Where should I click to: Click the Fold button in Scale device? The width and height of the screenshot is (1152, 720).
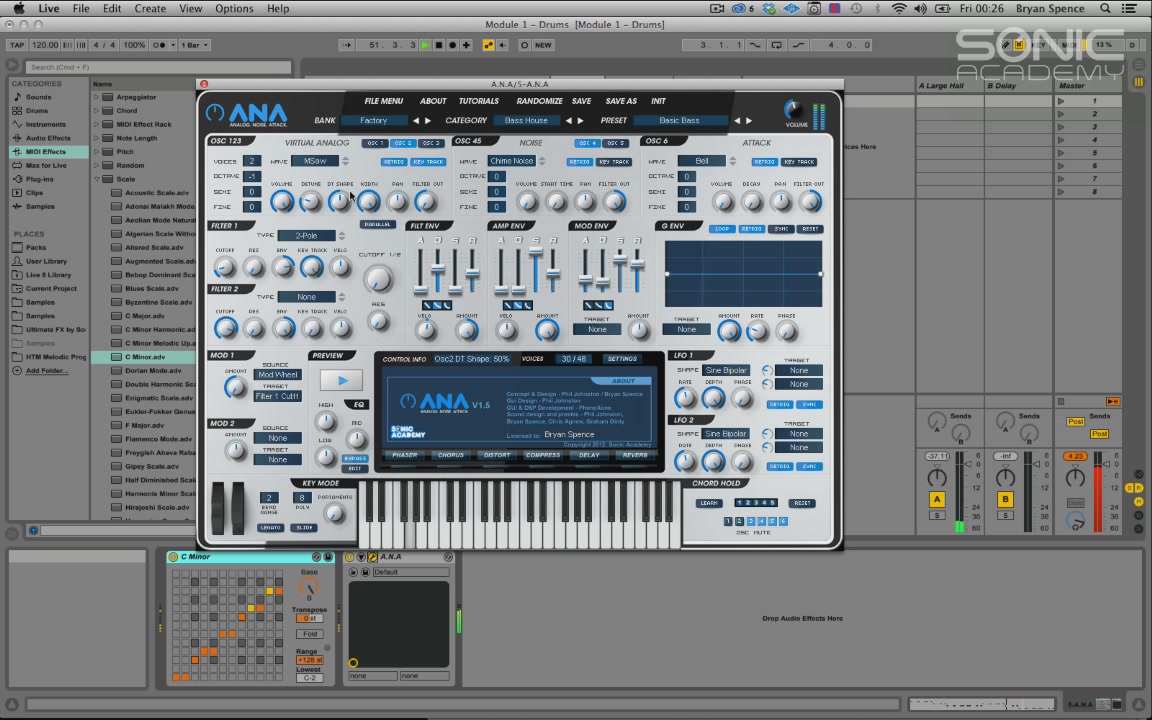click(310, 634)
